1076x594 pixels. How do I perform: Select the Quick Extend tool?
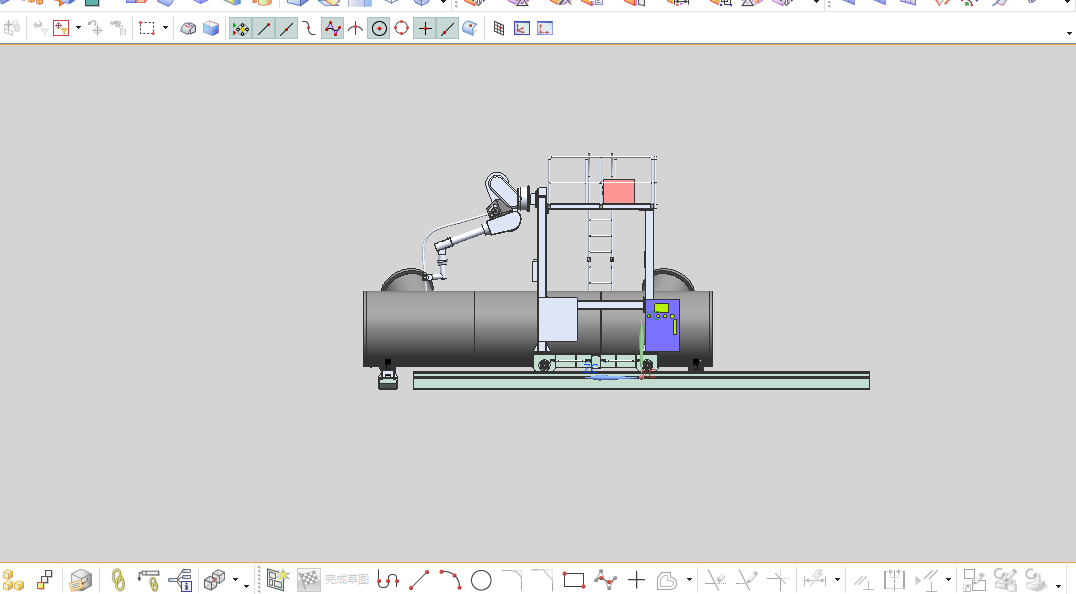pos(747,580)
